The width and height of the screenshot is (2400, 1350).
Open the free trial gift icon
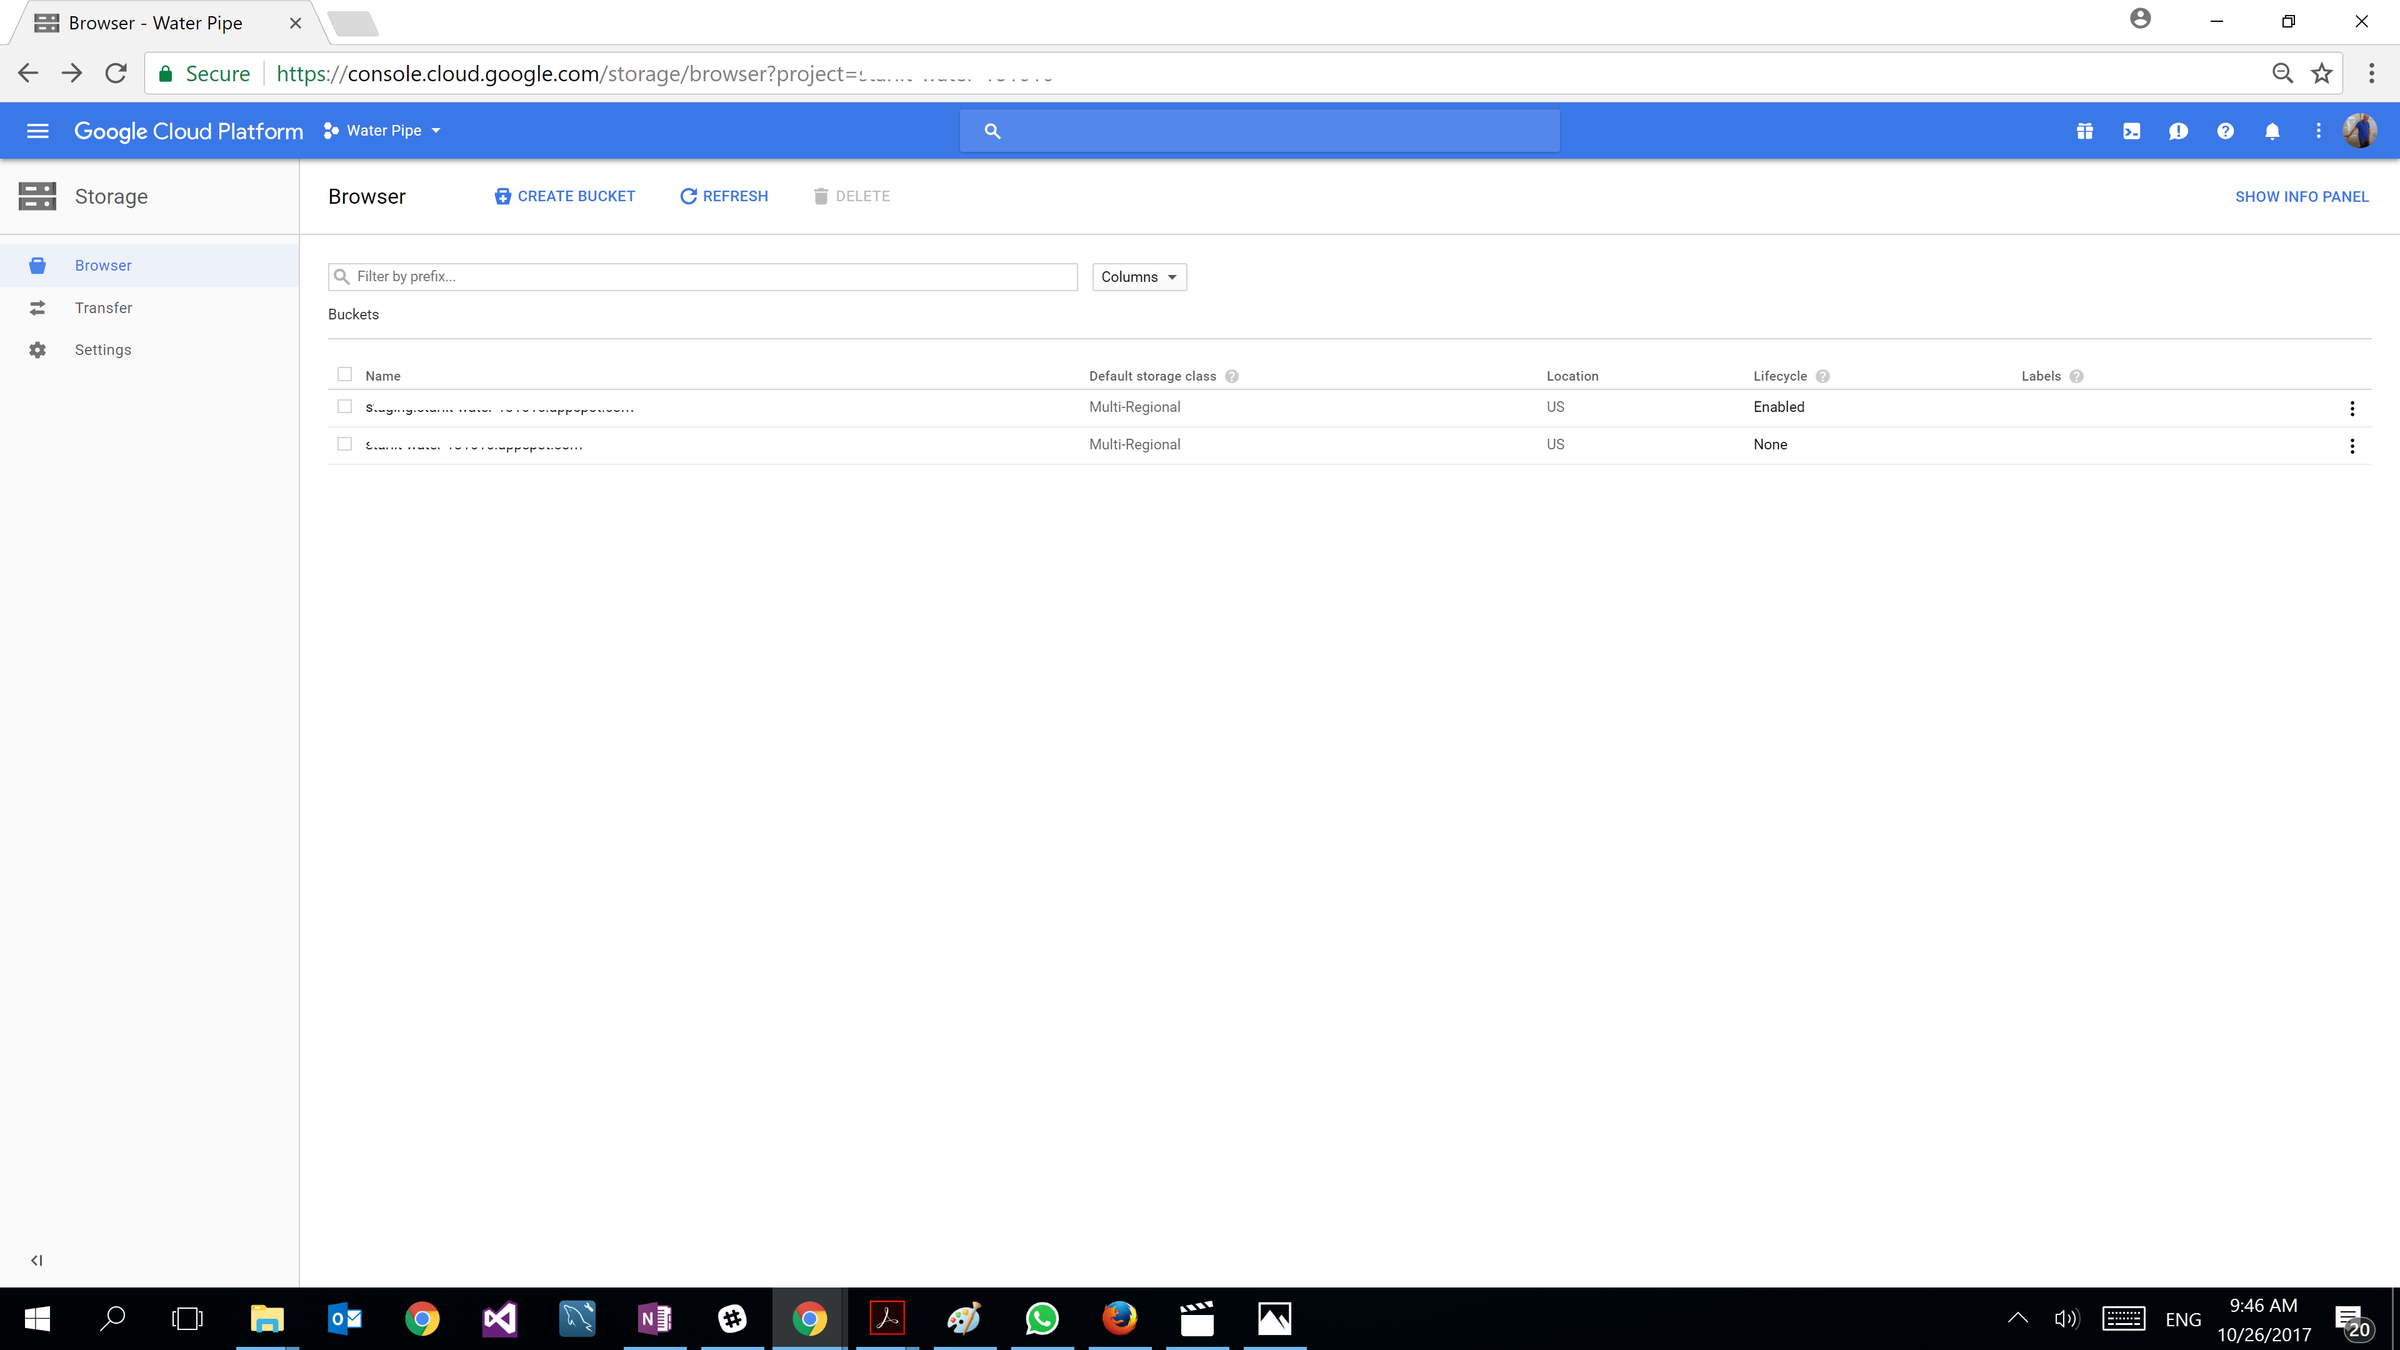pos(2084,131)
